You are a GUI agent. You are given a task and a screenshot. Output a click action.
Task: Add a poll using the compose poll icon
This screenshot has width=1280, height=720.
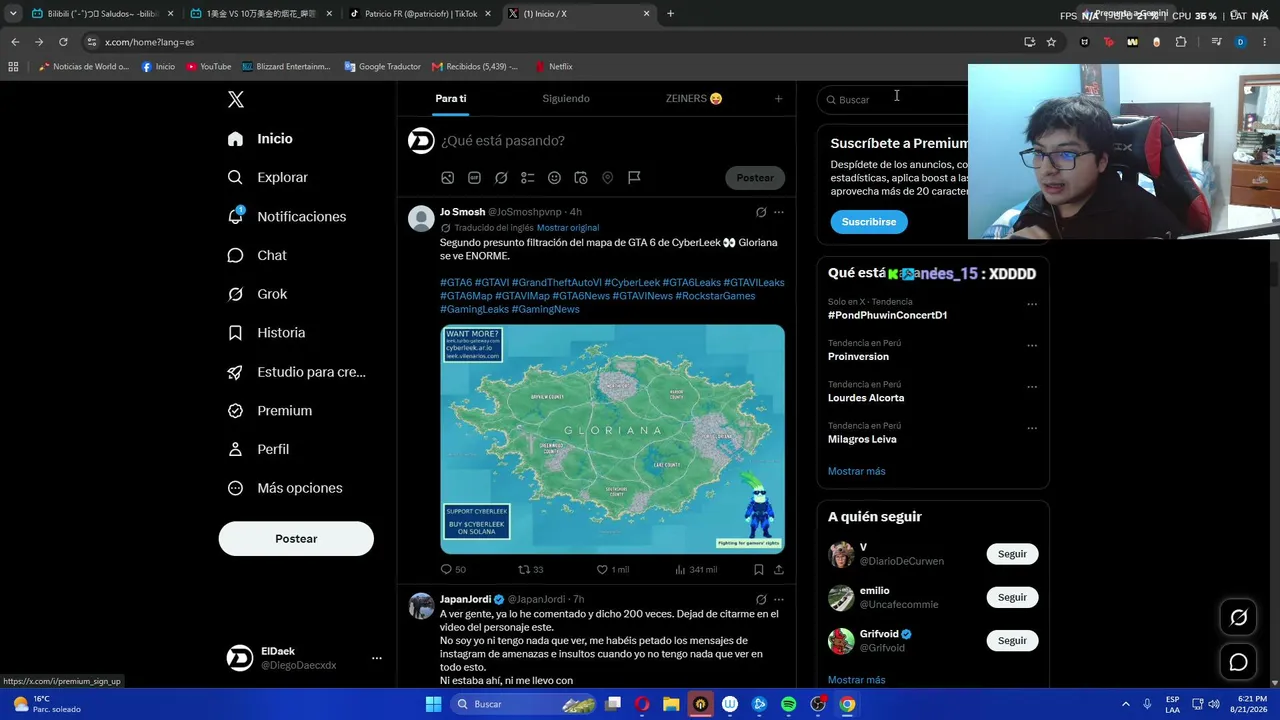528,178
